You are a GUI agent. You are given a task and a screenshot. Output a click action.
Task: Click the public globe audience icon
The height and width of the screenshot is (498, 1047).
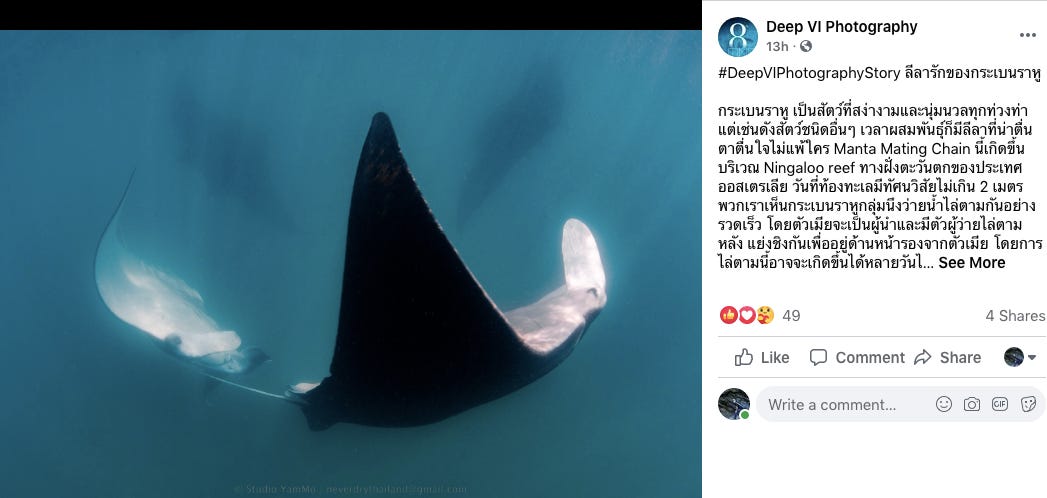pos(806,46)
